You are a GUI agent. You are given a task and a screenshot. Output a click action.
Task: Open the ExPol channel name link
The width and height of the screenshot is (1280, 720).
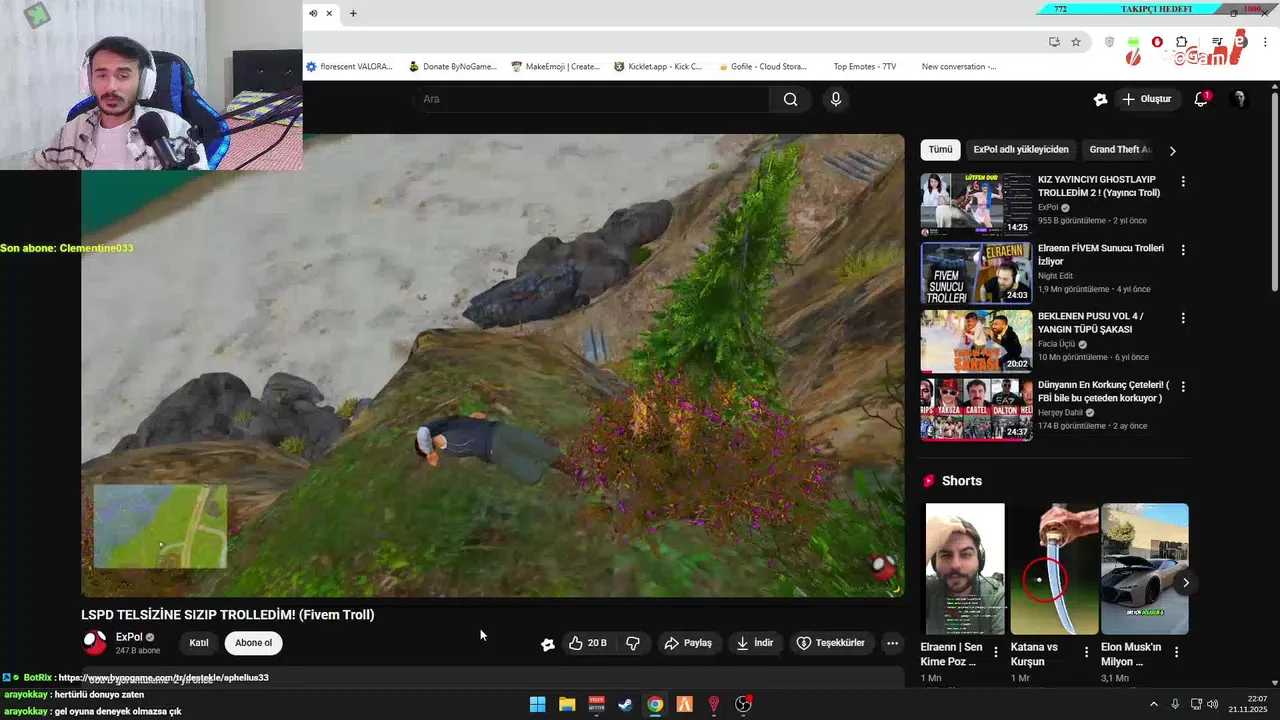point(129,637)
